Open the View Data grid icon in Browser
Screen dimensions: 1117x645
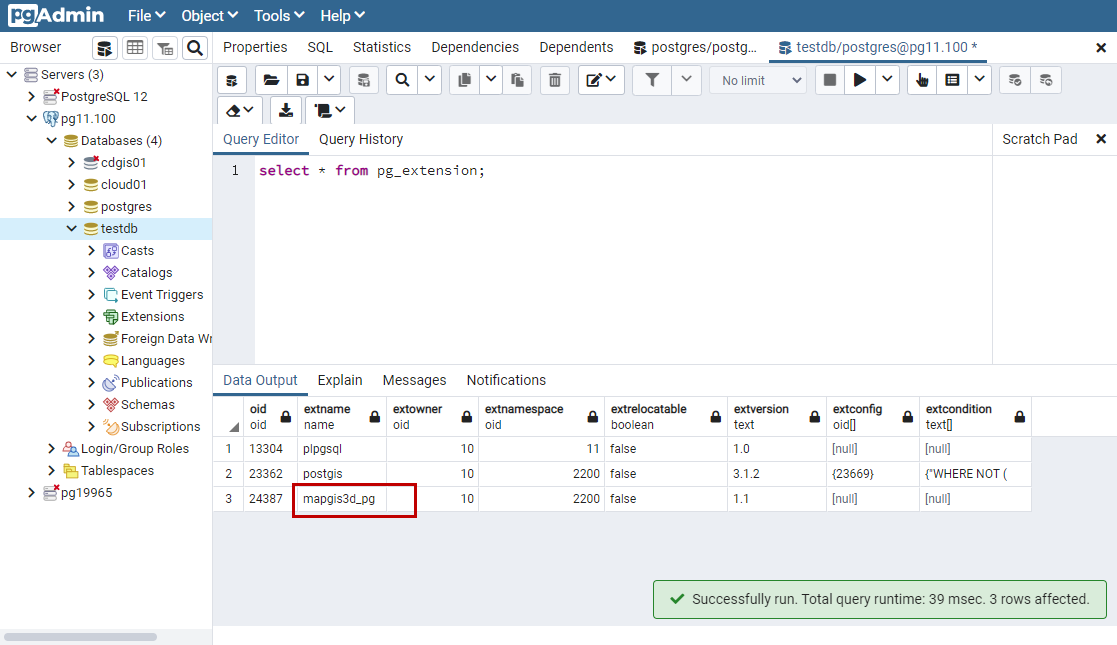point(134,48)
